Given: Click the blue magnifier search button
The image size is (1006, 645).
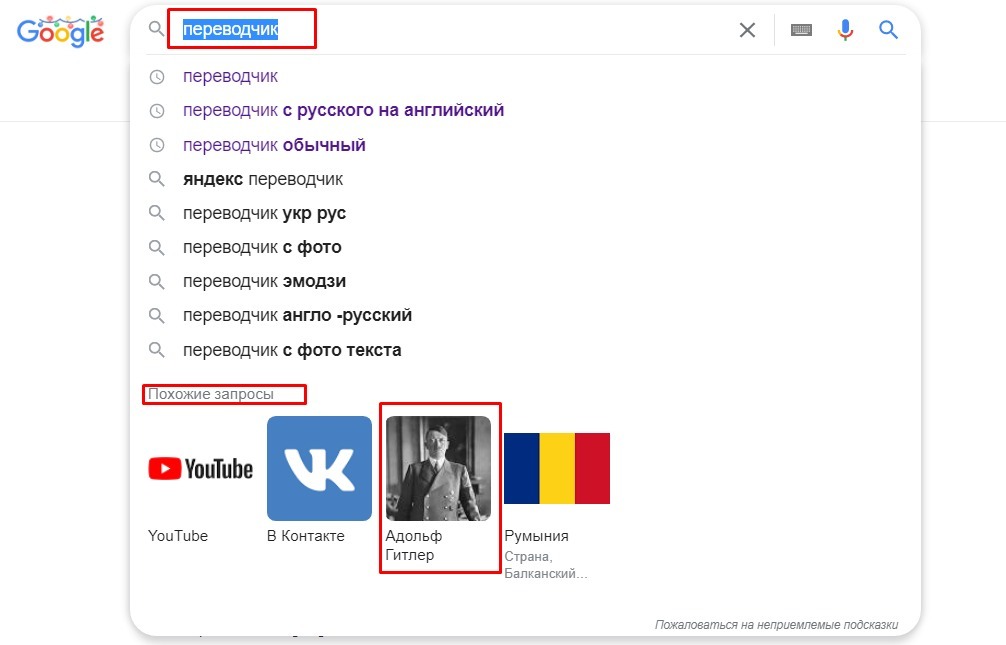Looking at the screenshot, I should (x=888, y=30).
